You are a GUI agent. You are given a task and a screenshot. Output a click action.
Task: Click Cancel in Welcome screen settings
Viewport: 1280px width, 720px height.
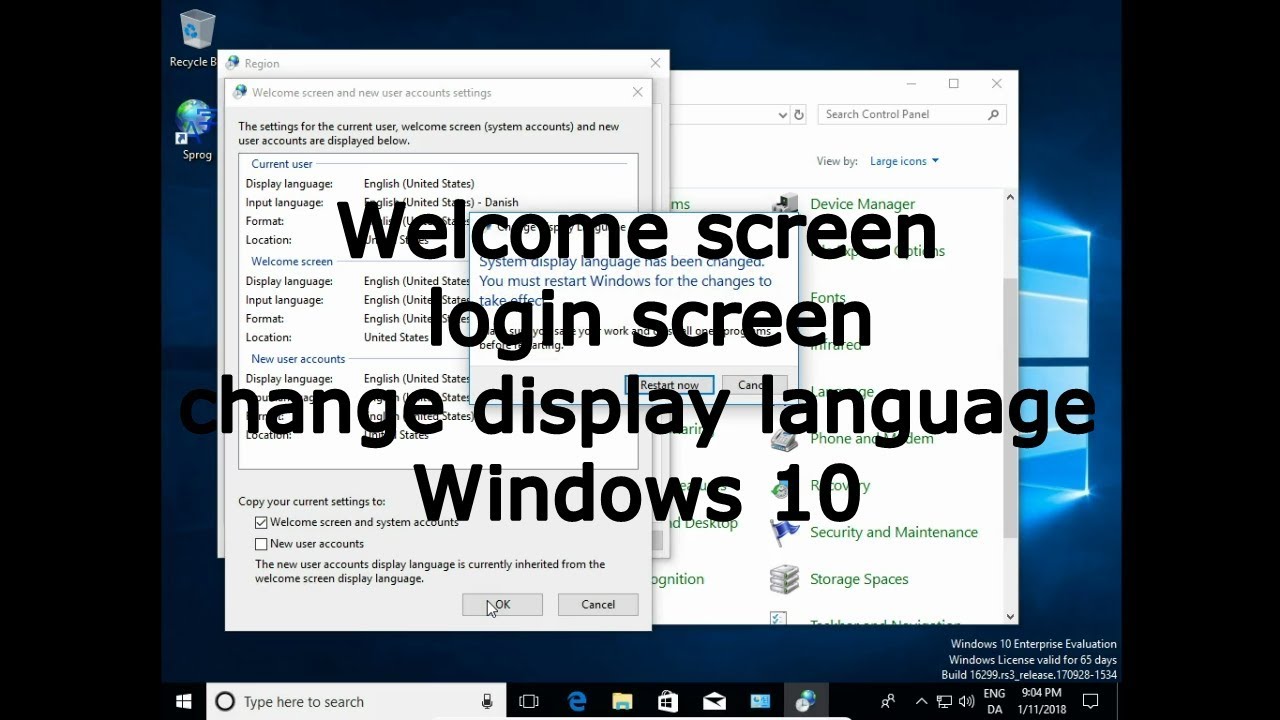[x=598, y=604]
